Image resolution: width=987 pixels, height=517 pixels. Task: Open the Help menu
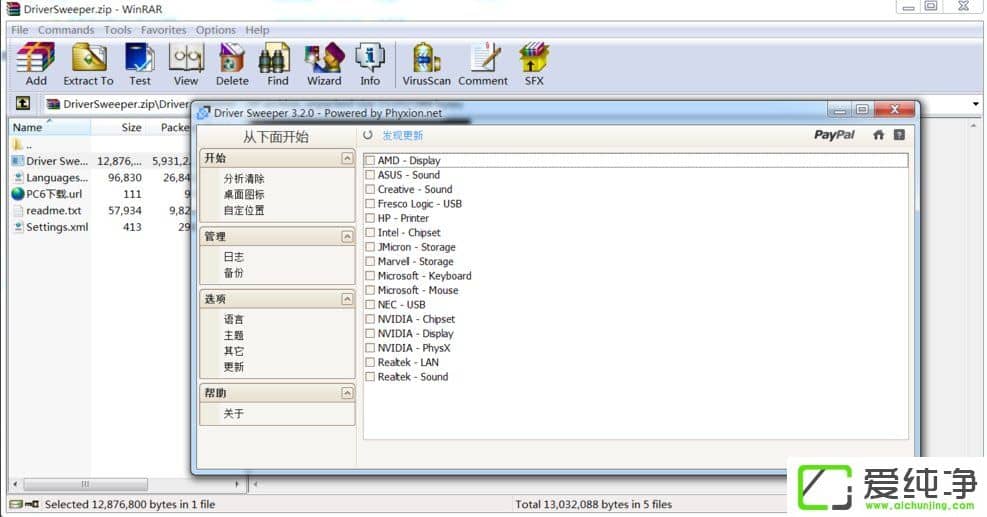[257, 30]
